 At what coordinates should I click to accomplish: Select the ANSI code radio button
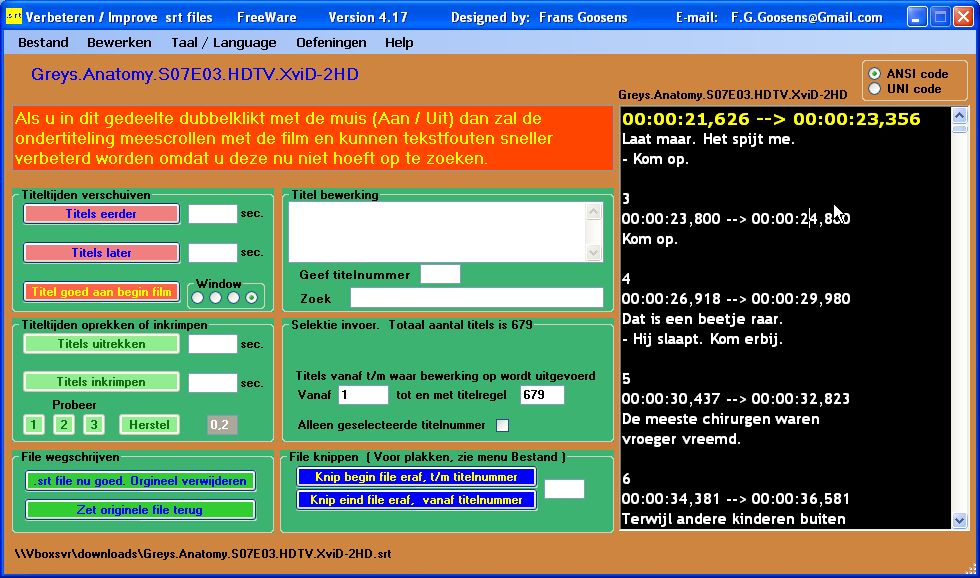[x=875, y=74]
